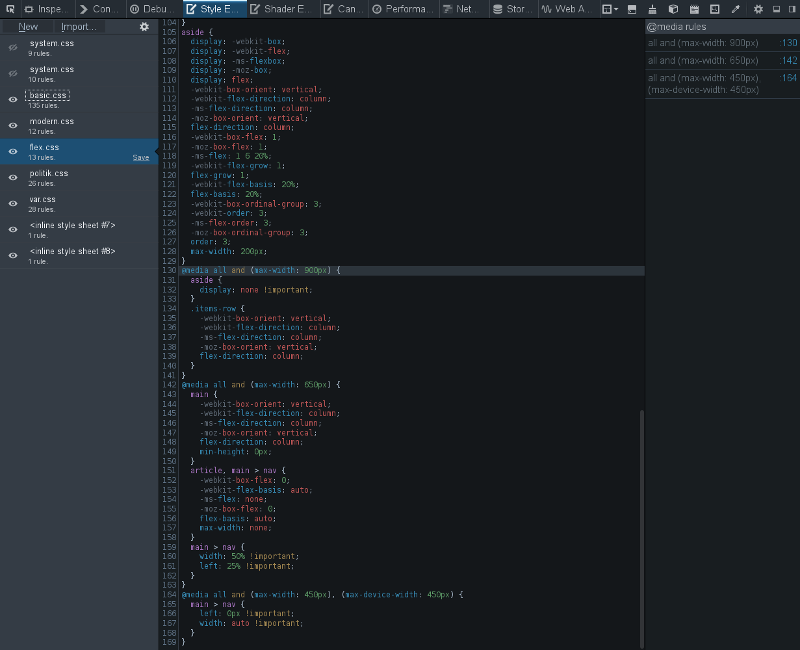The image size is (800, 650).
Task: Disable the politik.css stylesheet eye icon
Action: click(13, 177)
